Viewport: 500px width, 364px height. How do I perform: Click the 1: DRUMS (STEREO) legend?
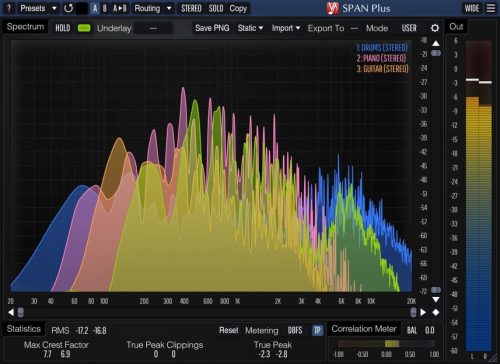[x=382, y=48]
